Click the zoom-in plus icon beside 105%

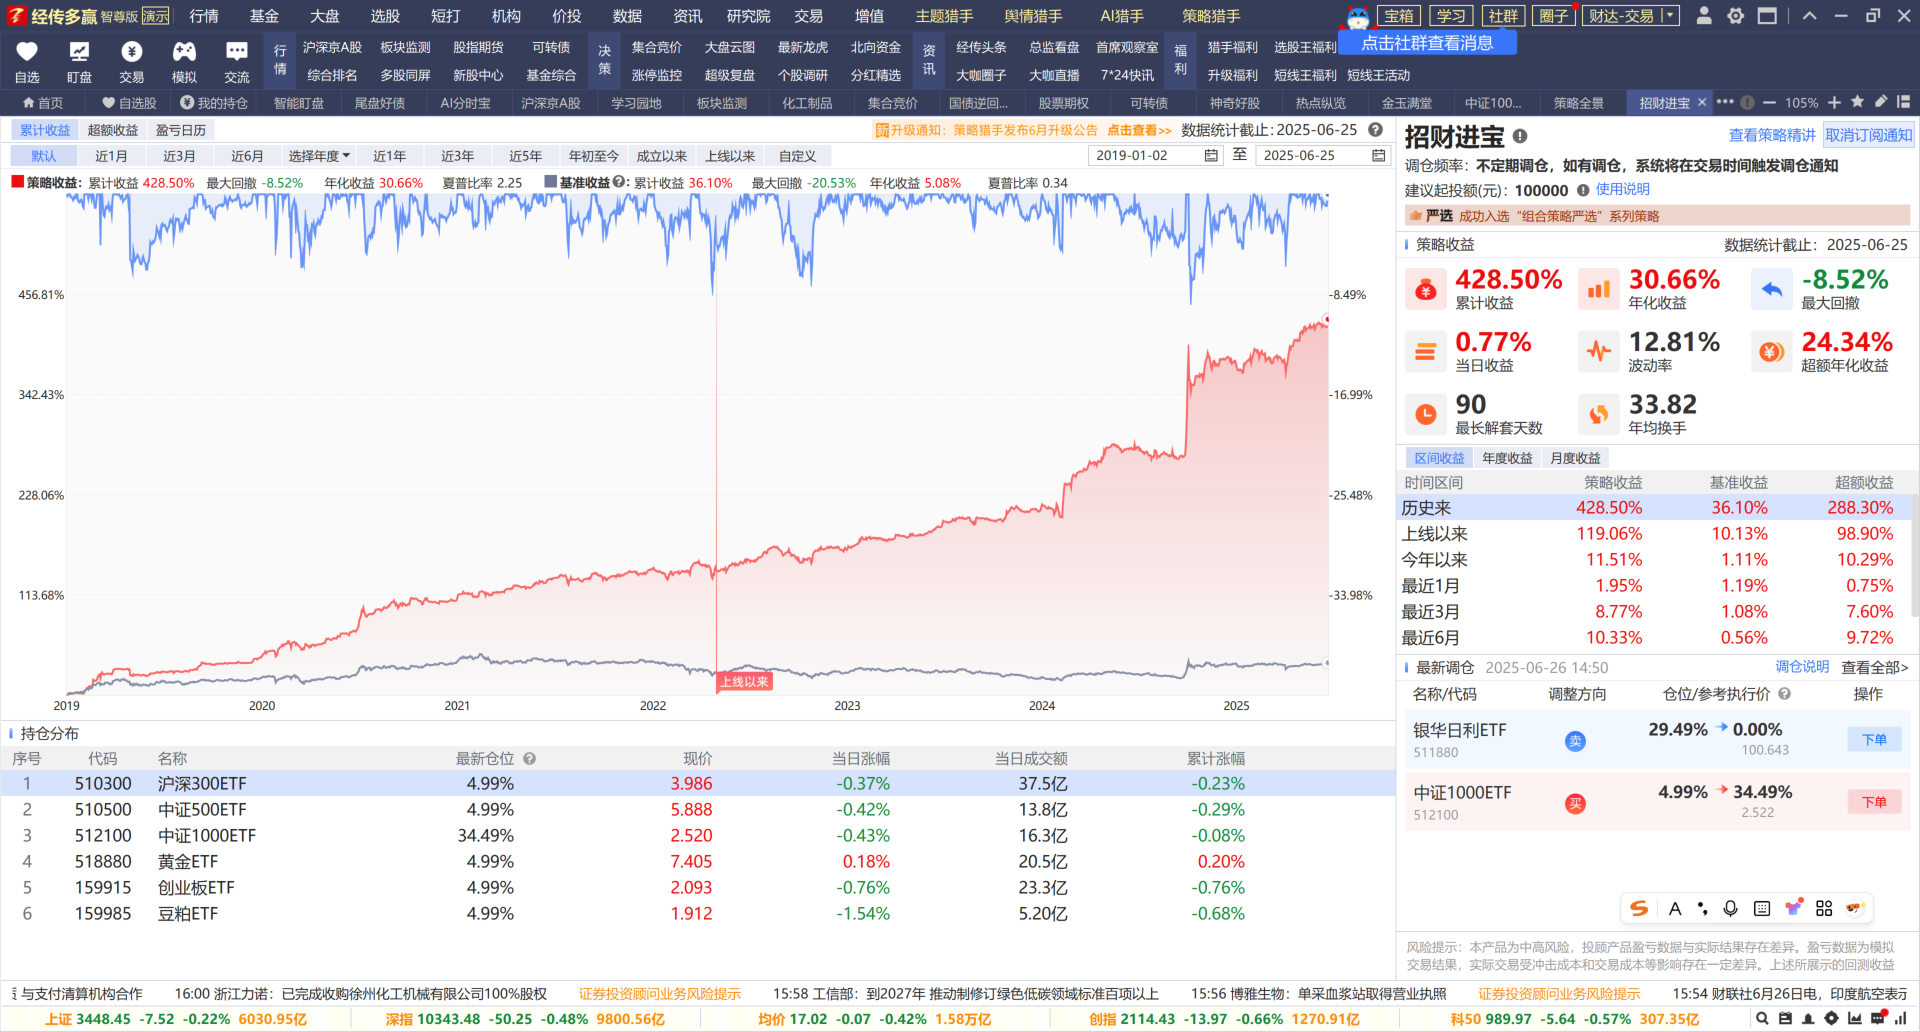pyautogui.click(x=1834, y=102)
